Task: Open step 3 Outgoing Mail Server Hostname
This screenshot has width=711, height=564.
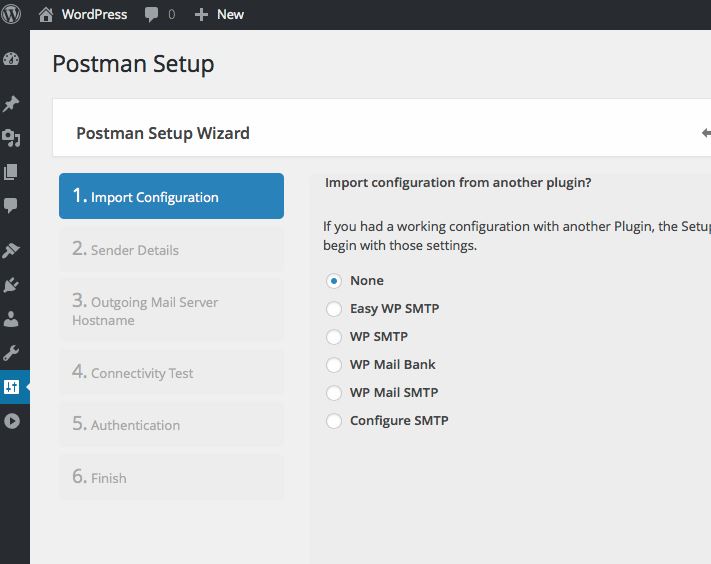Action: pyautogui.click(x=171, y=310)
